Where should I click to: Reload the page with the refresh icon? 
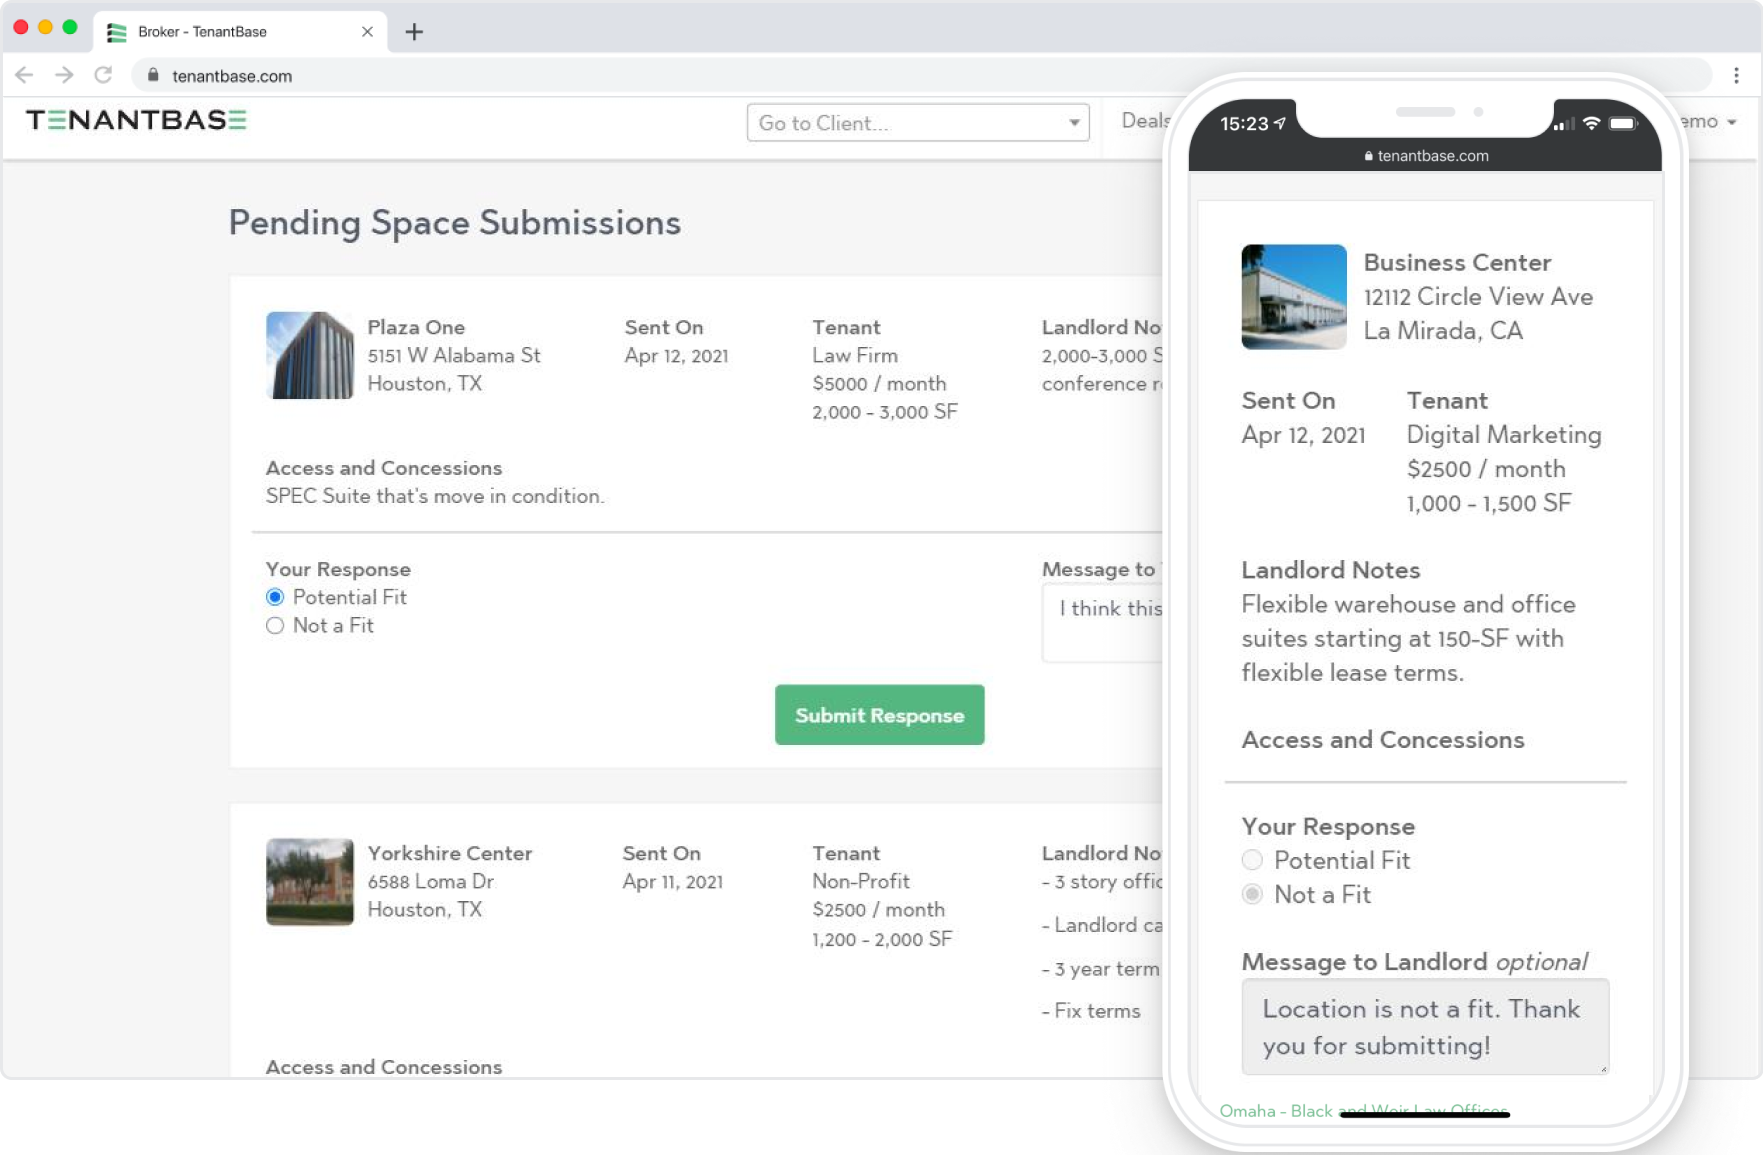(x=103, y=75)
